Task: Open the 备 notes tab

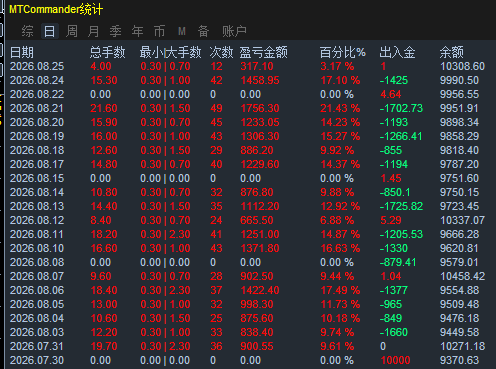Action: click(x=203, y=31)
